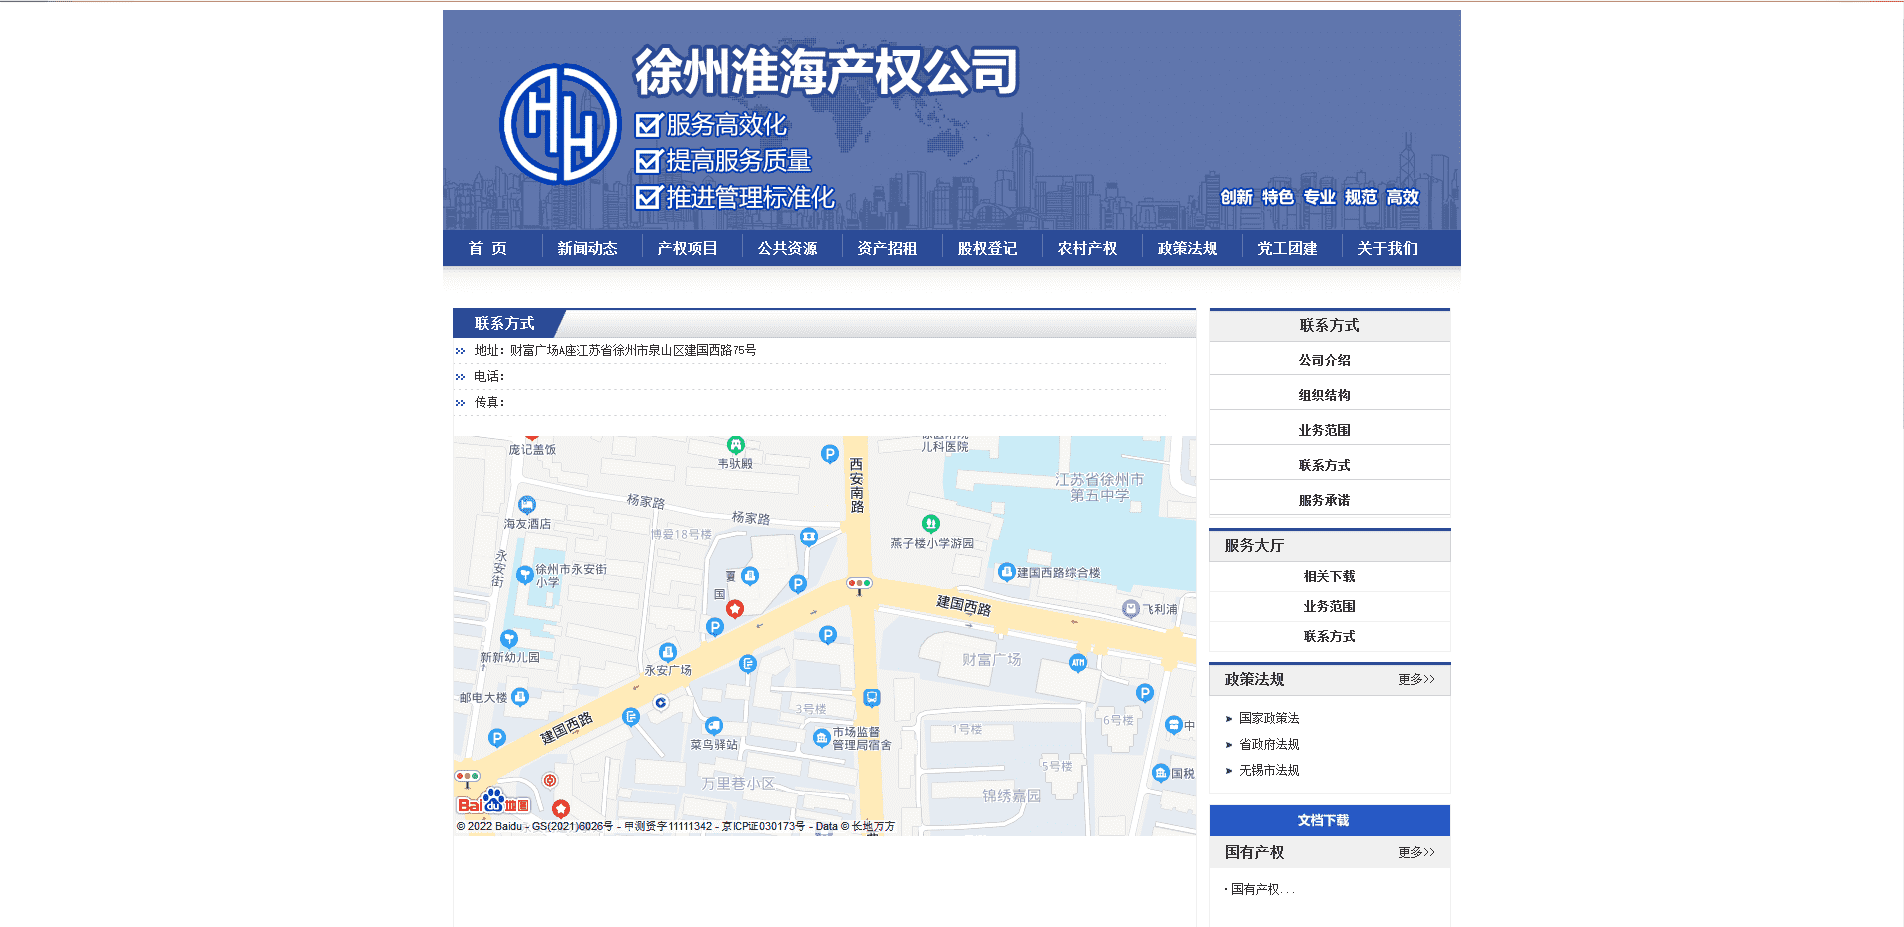Click the green 韦驮殿 map marker

(735, 445)
